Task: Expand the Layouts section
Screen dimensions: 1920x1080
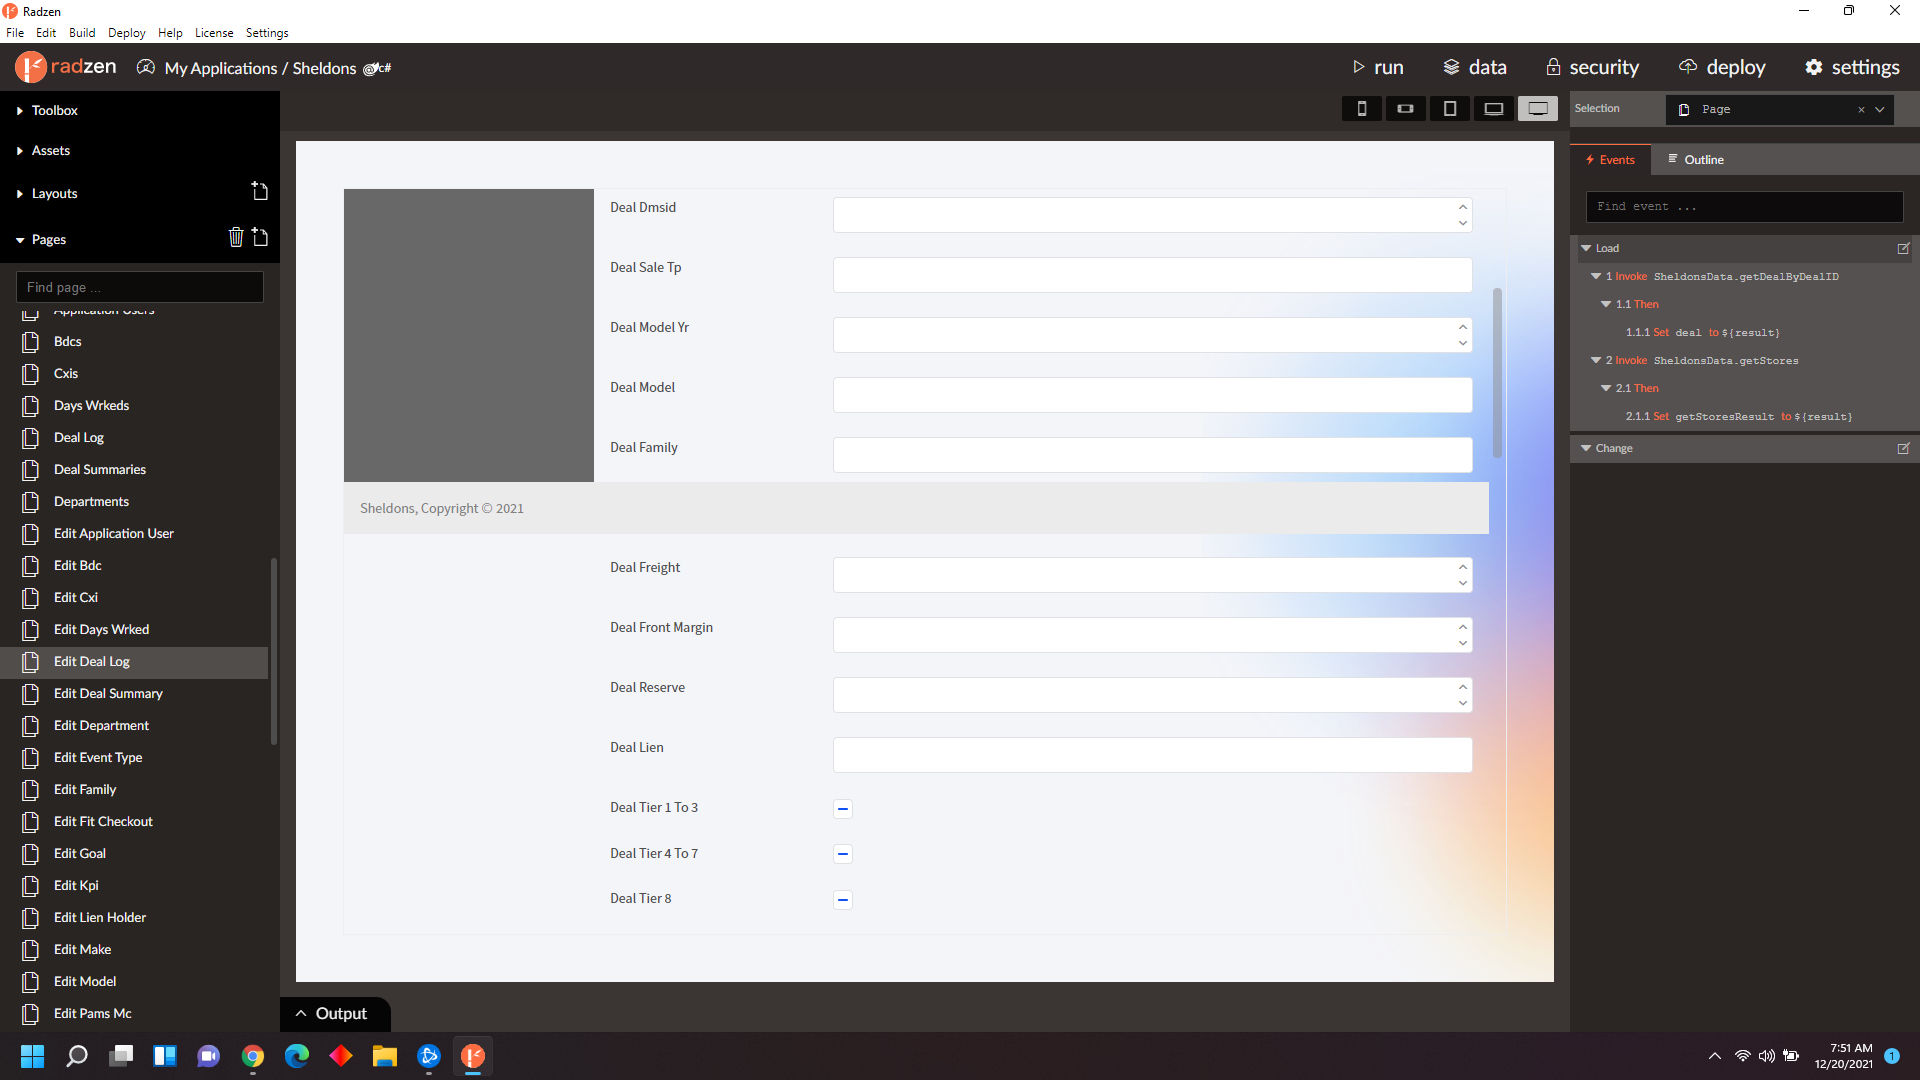Action: pos(20,194)
